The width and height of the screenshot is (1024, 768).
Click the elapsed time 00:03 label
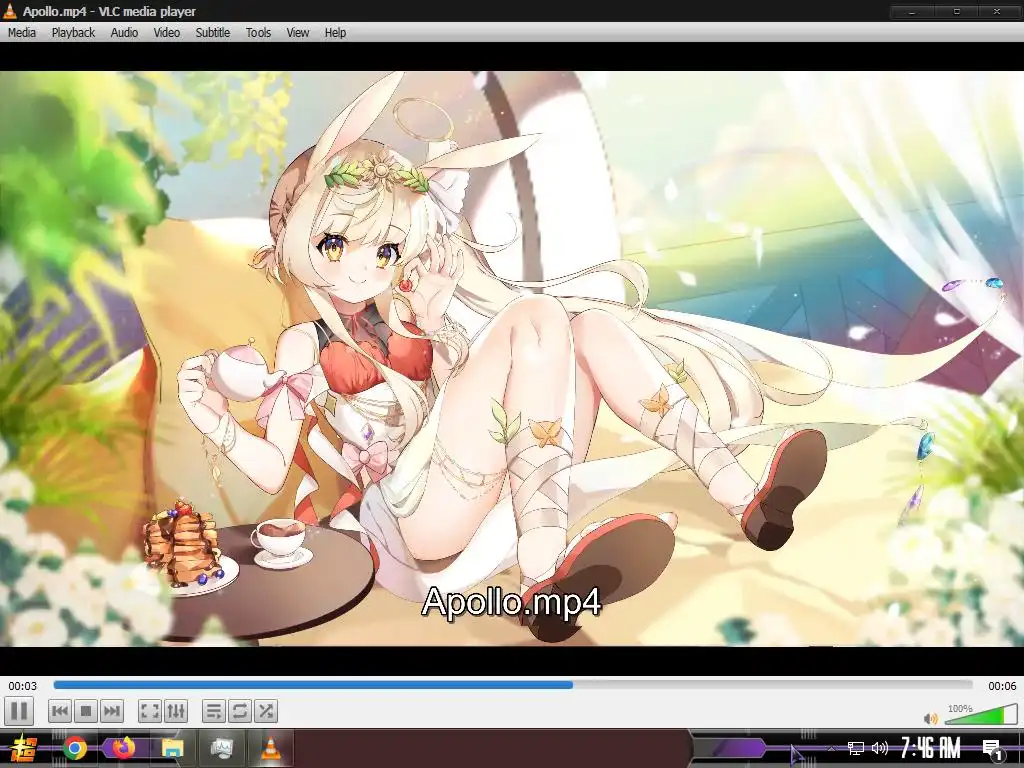tap(22, 686)
